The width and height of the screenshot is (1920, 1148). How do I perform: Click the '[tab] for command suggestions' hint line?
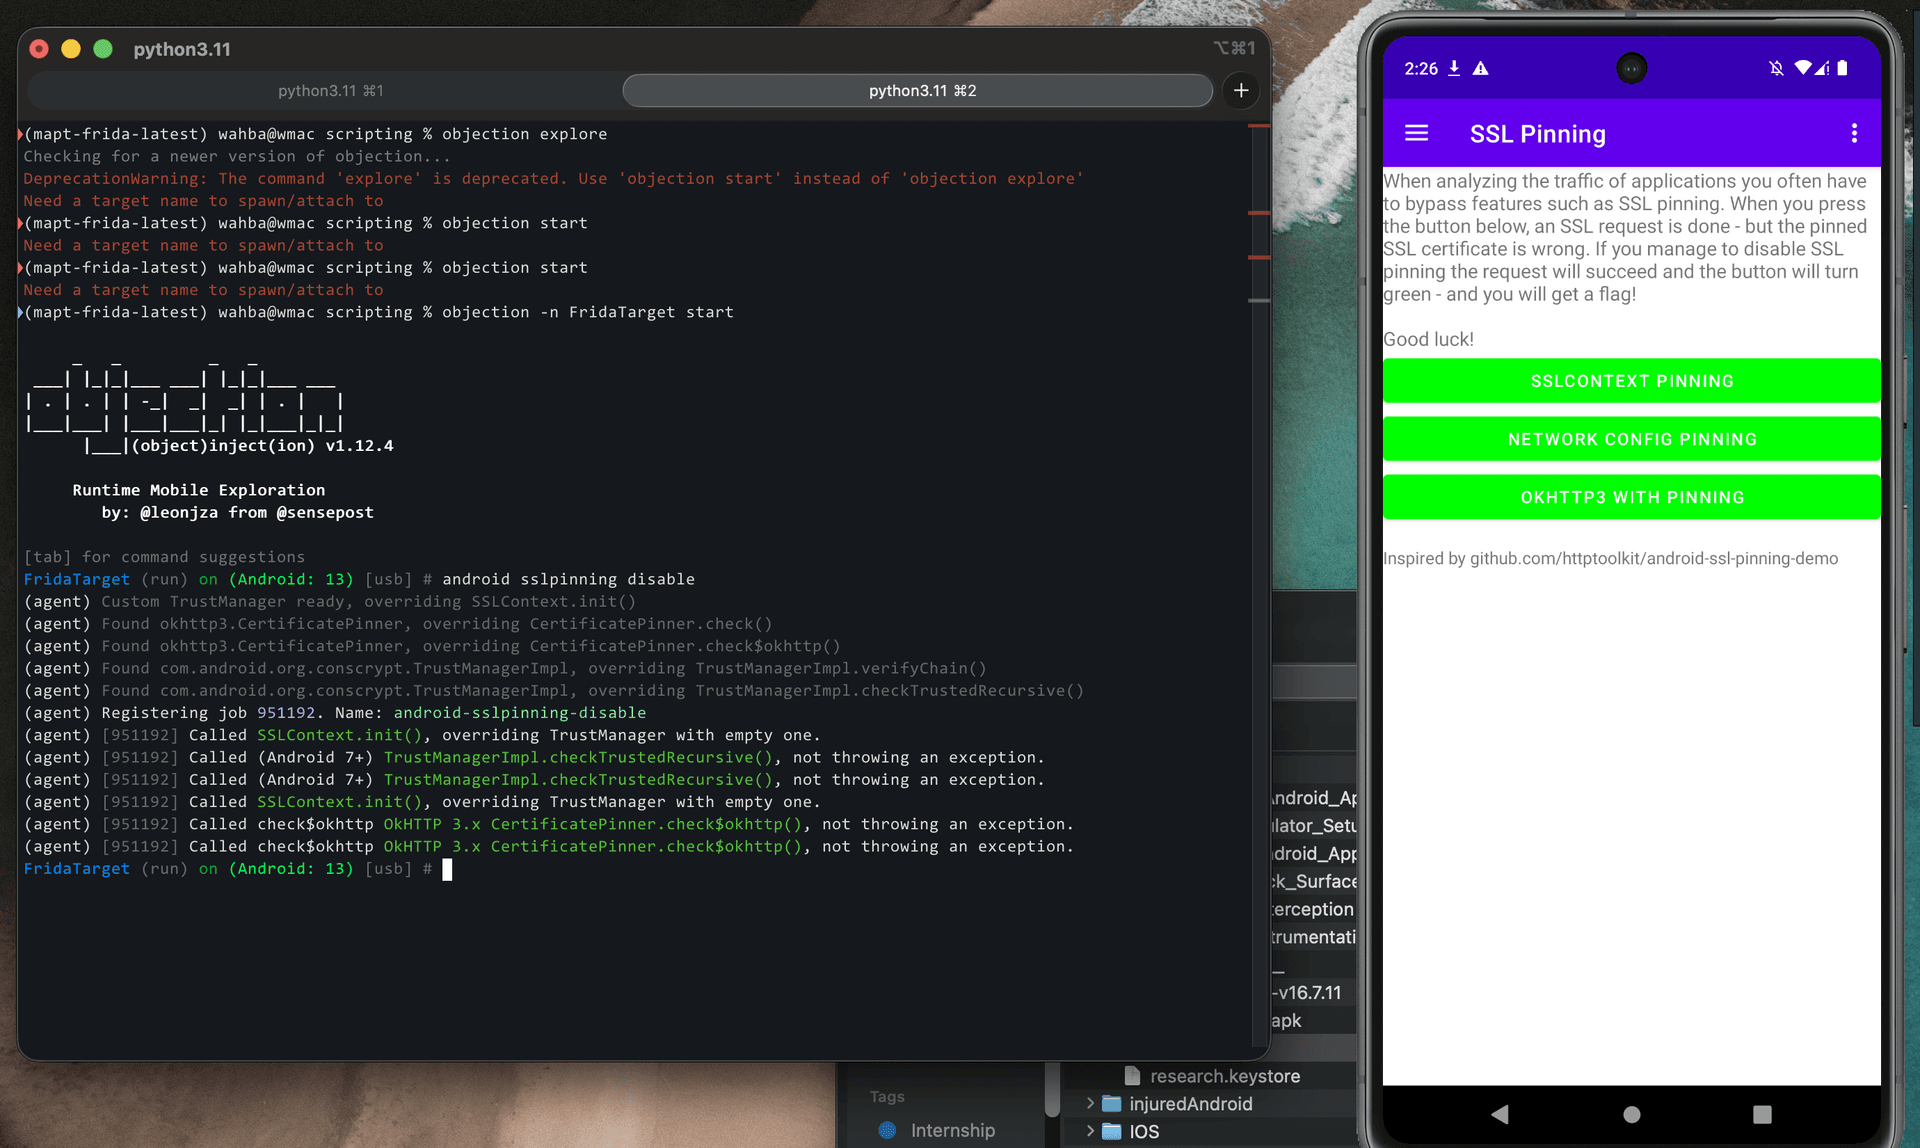click(164, 557)
